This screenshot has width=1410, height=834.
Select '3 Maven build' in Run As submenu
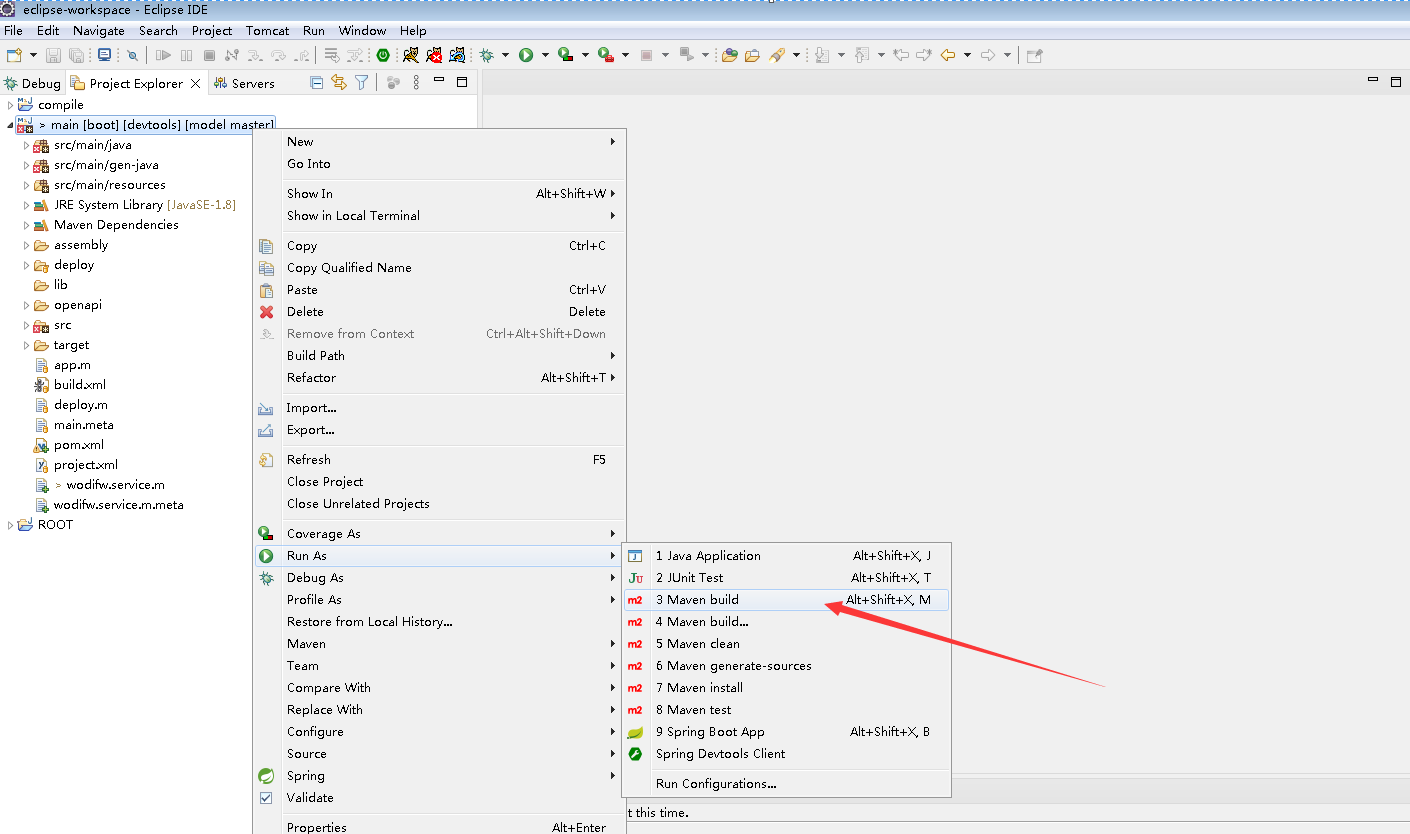[x=785, y=600]
